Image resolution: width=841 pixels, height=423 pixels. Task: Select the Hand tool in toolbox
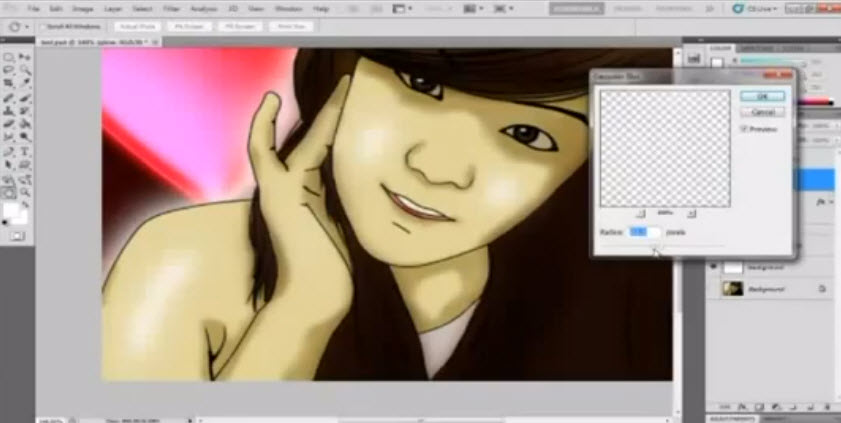click(9, 193)
